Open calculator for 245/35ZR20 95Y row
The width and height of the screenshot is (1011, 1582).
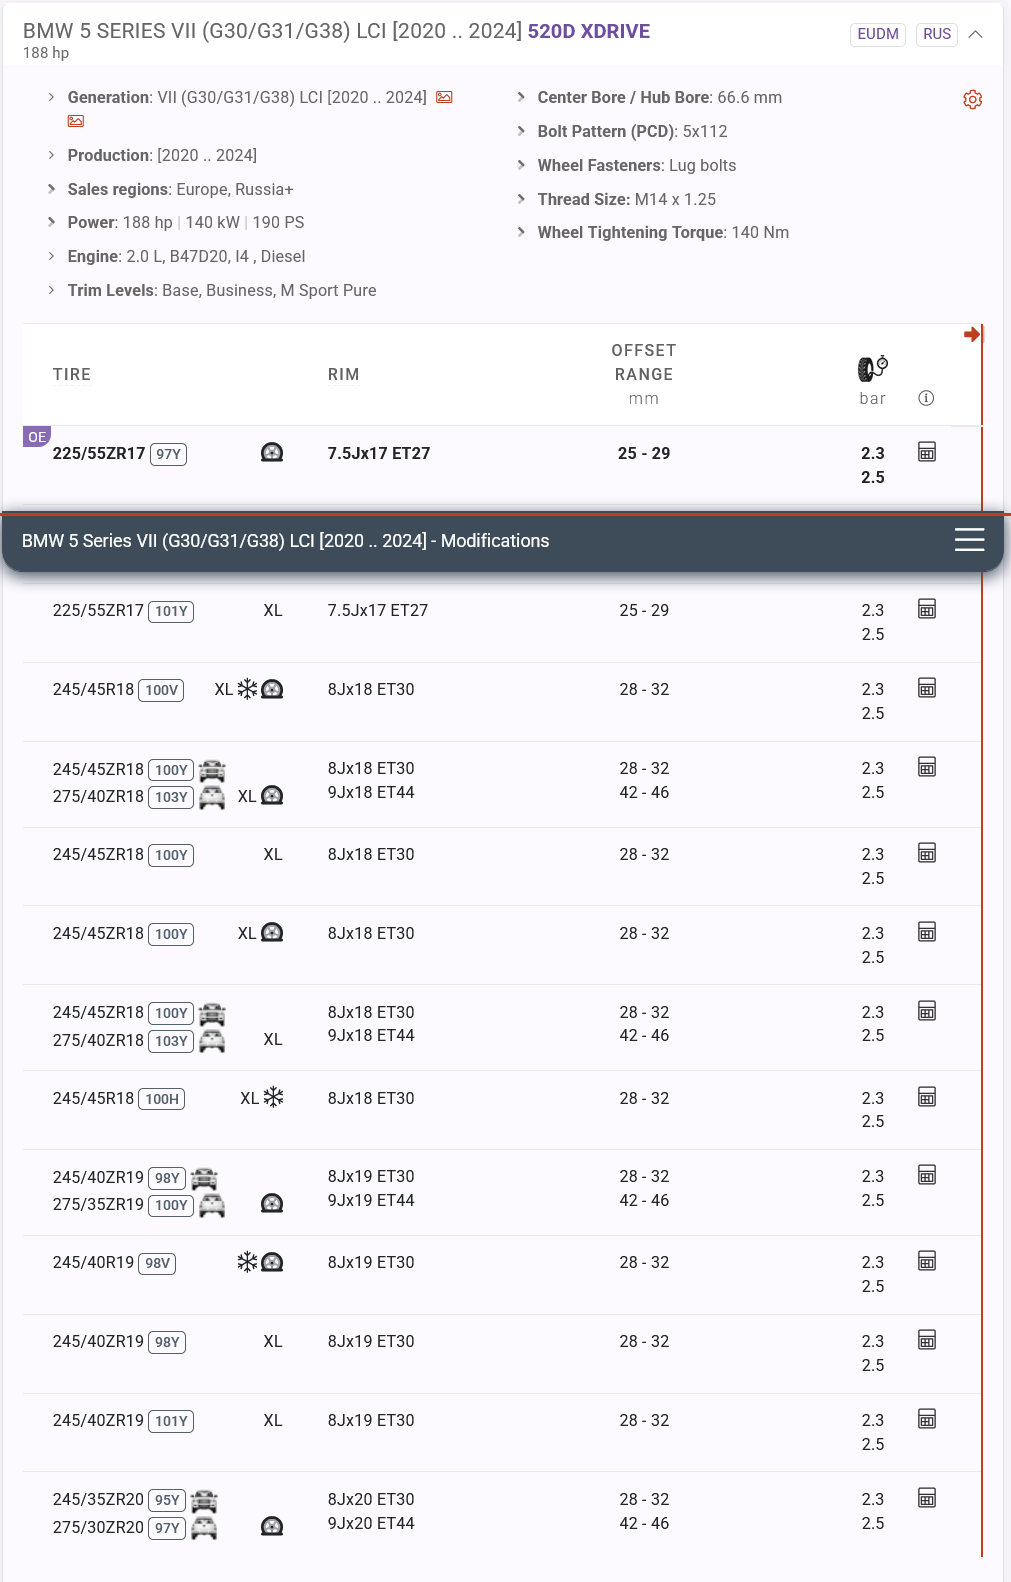click(927, 1498)
